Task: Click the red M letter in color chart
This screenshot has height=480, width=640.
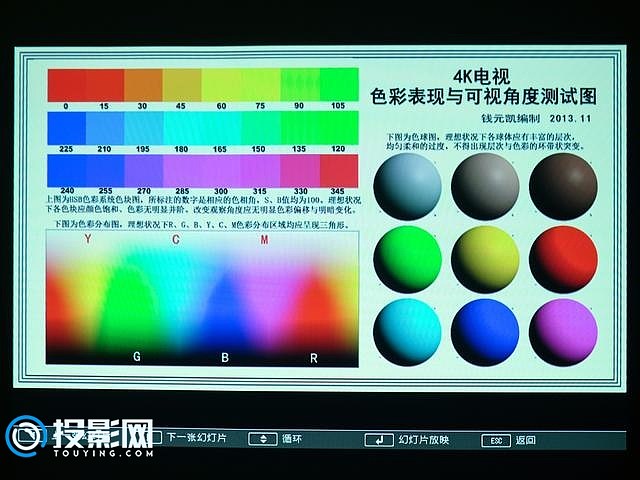Action: [264, 240]
